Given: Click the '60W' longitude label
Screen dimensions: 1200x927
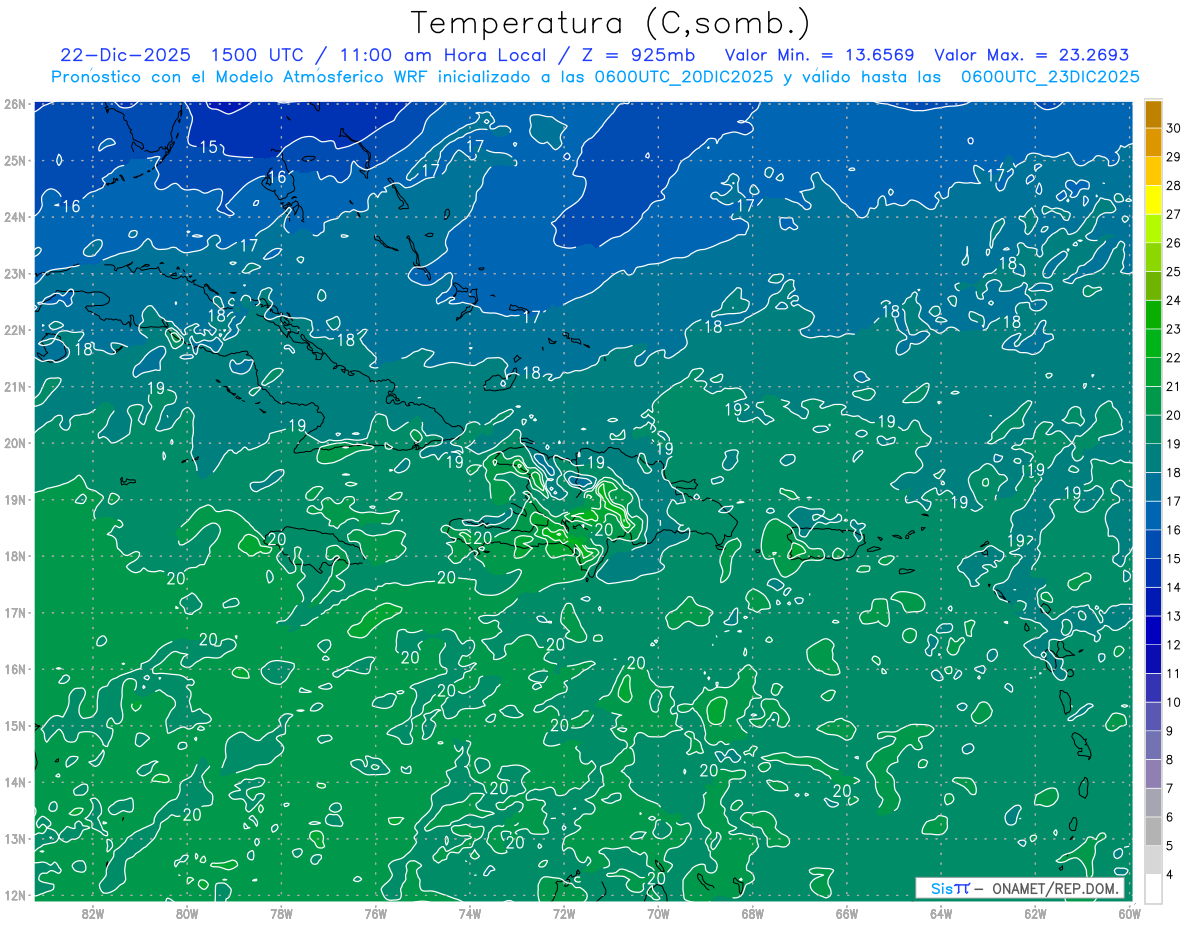Looking at the screenshot, I should tap(1129, 913).
